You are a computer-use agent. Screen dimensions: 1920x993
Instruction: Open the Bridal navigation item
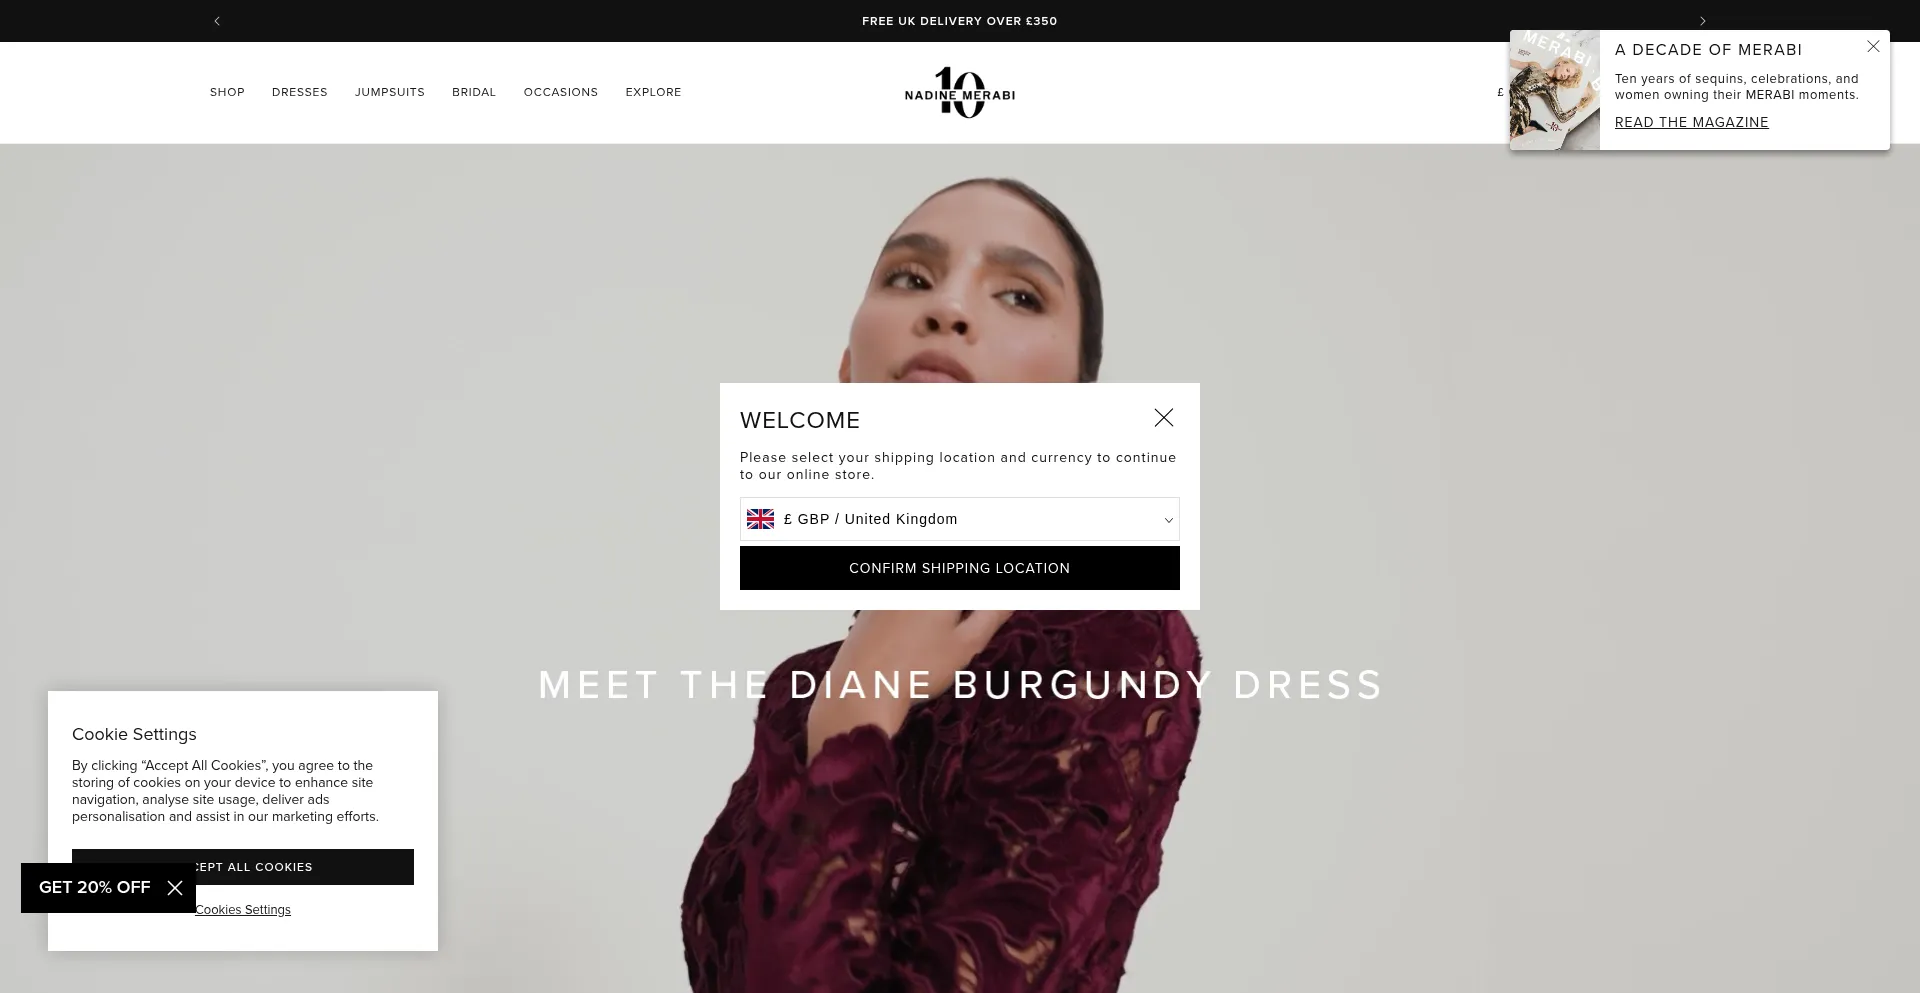[474, 92]
